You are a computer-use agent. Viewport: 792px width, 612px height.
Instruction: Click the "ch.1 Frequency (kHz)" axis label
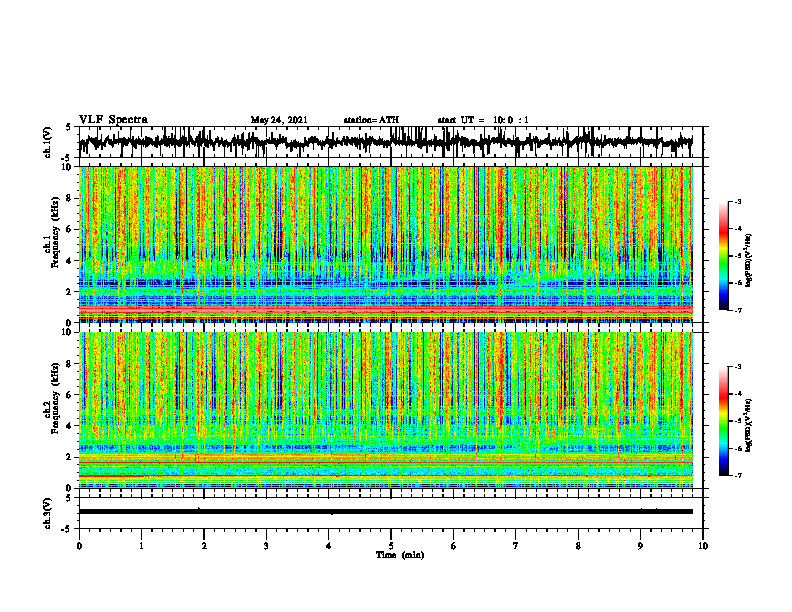tap(51, 232)
